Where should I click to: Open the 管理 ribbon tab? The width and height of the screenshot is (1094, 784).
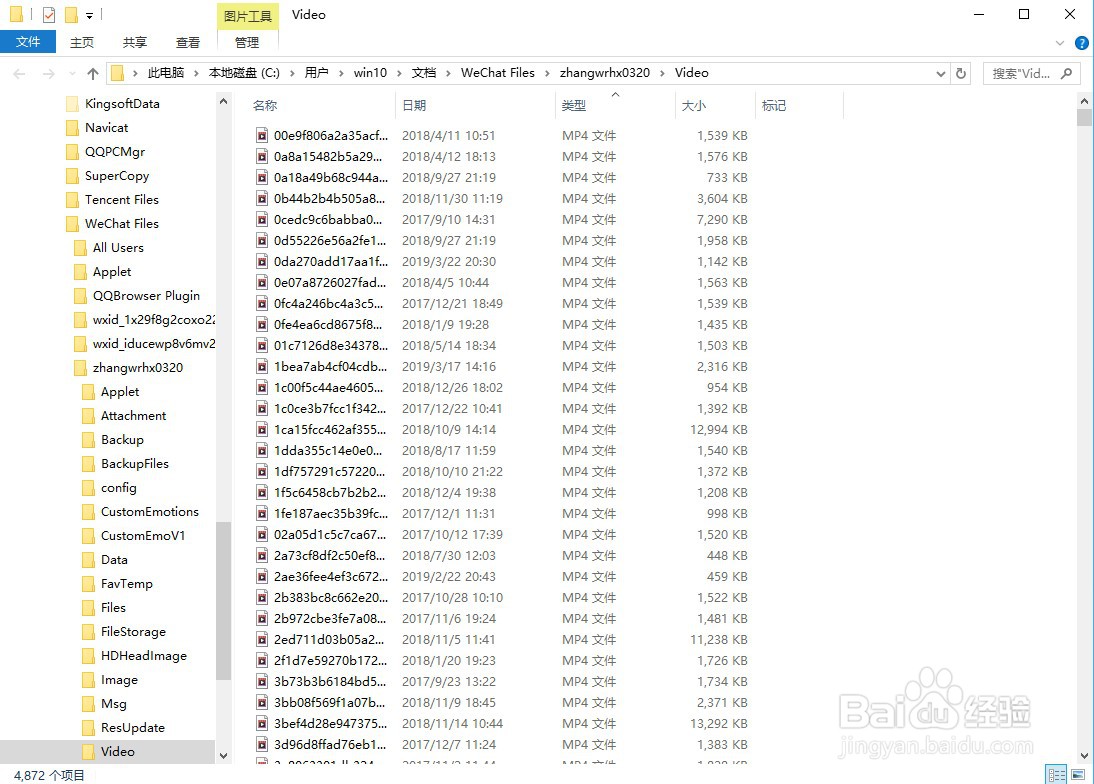pos(247,43)
